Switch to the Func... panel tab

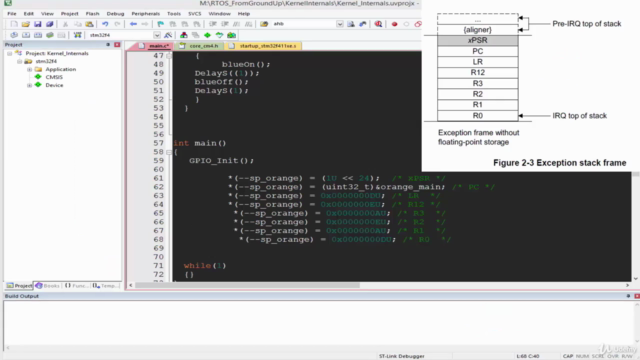click(x=76, y=285)
